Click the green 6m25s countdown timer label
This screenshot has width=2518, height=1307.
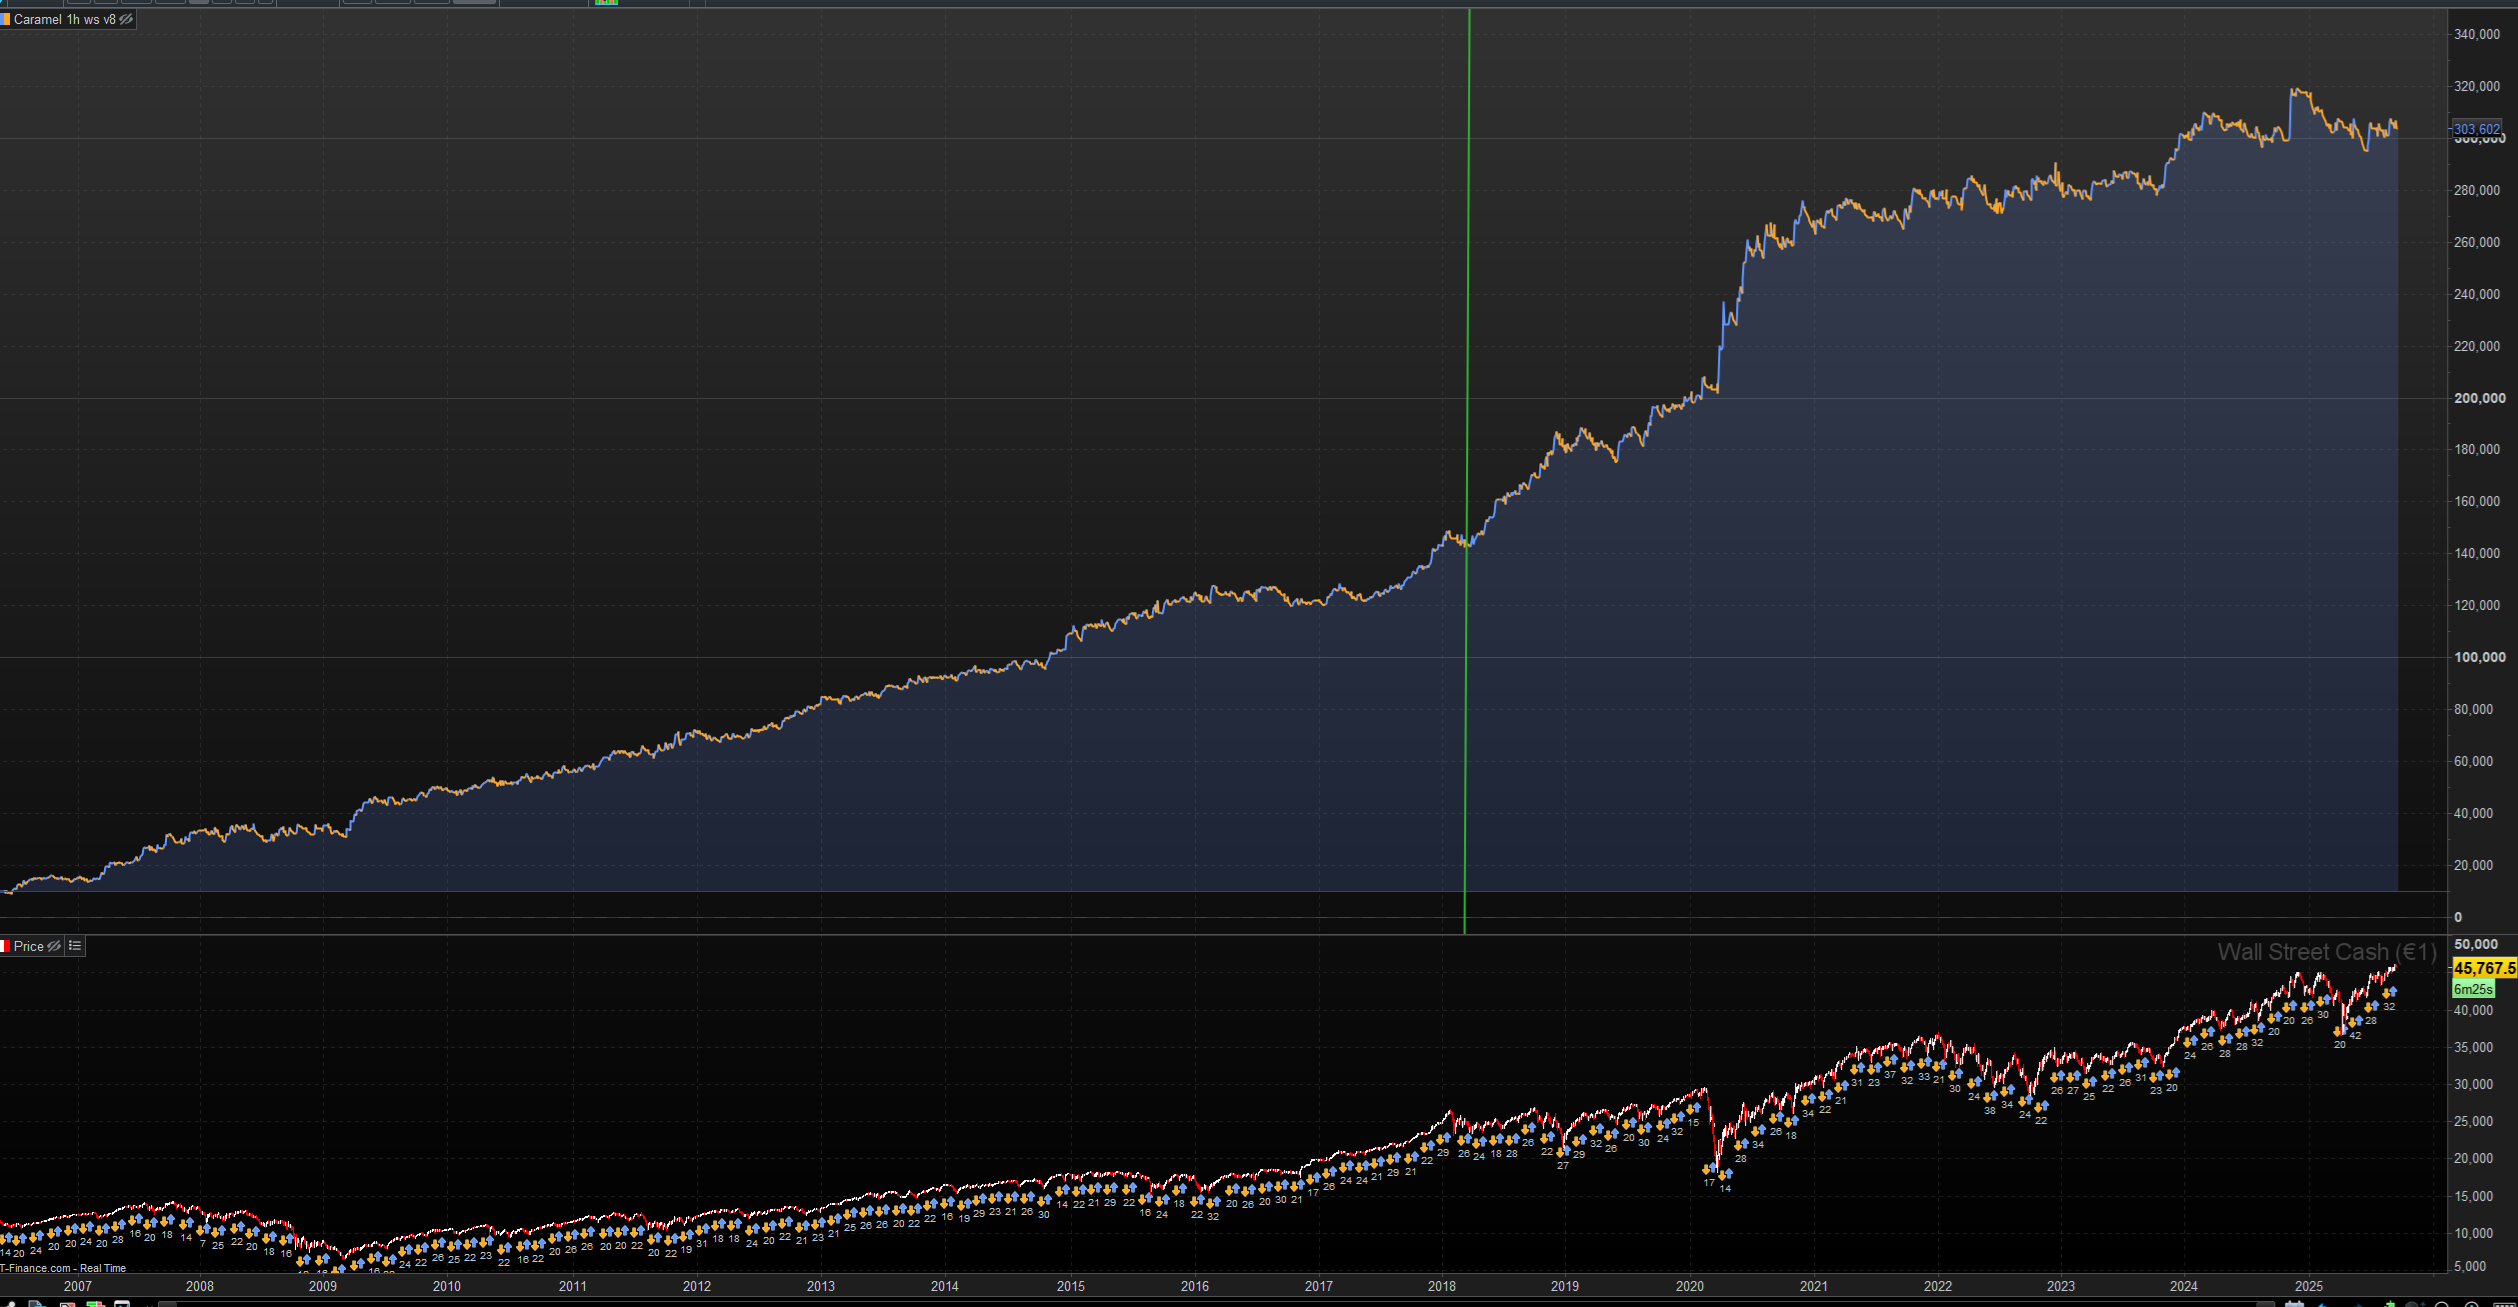click(2473, 989)
